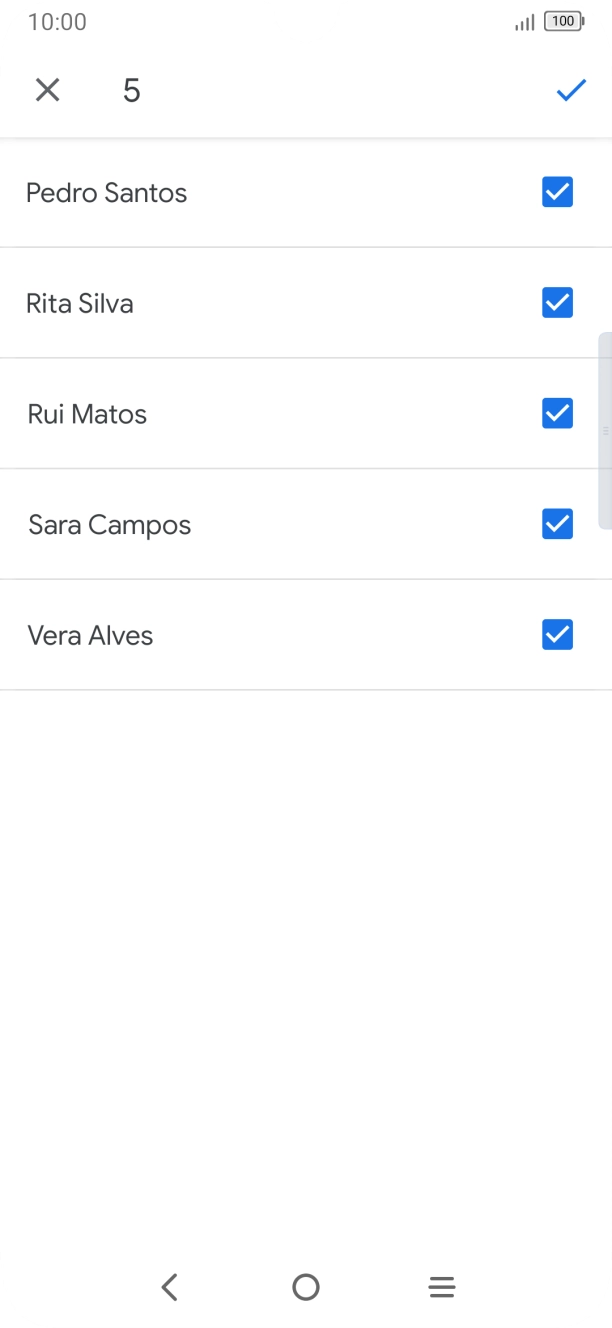The image size is (612, 1328).
Task: Tap the selection counter showing 5
Action: pos(130,90)
